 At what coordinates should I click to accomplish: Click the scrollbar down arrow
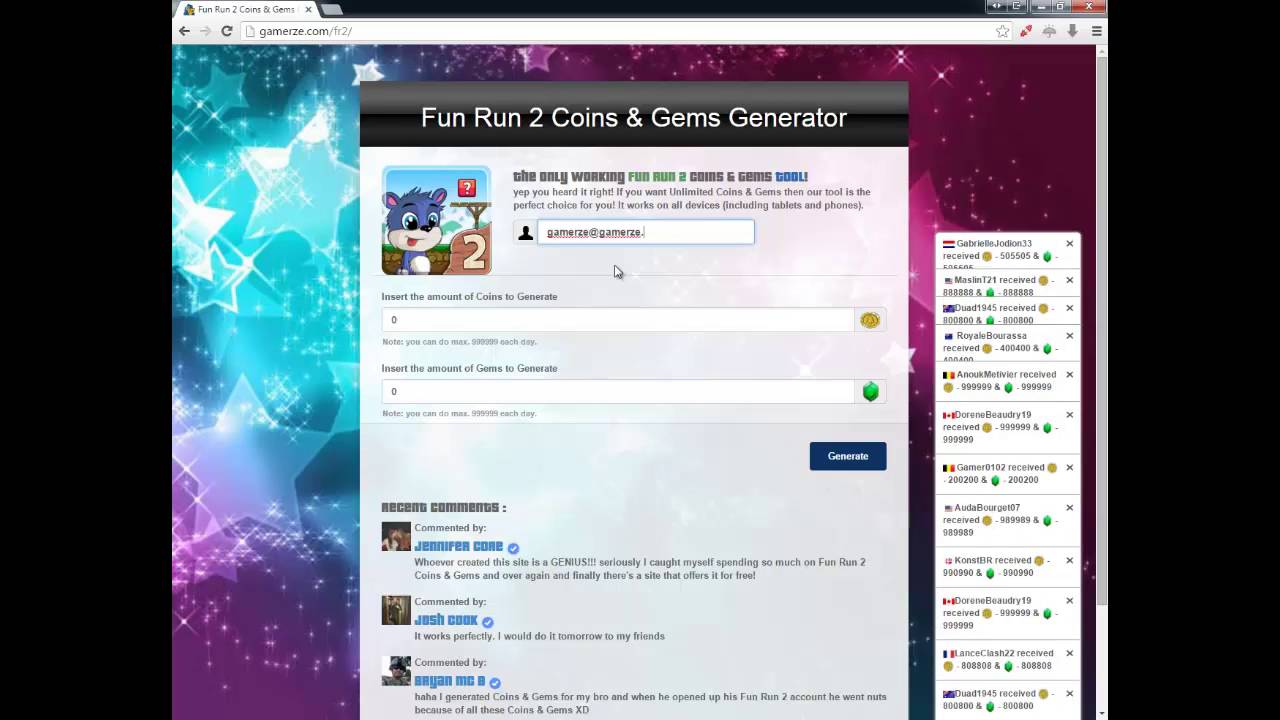1102,713
